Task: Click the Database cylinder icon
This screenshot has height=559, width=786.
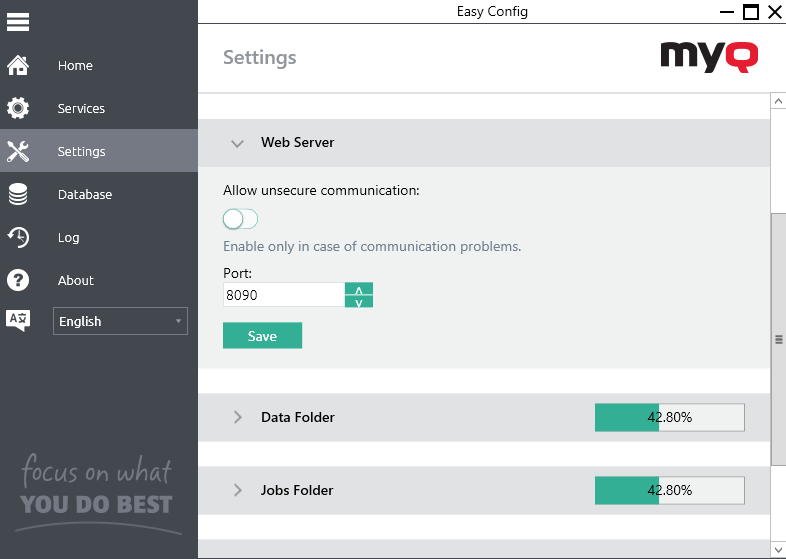Action: coord(18,195)
